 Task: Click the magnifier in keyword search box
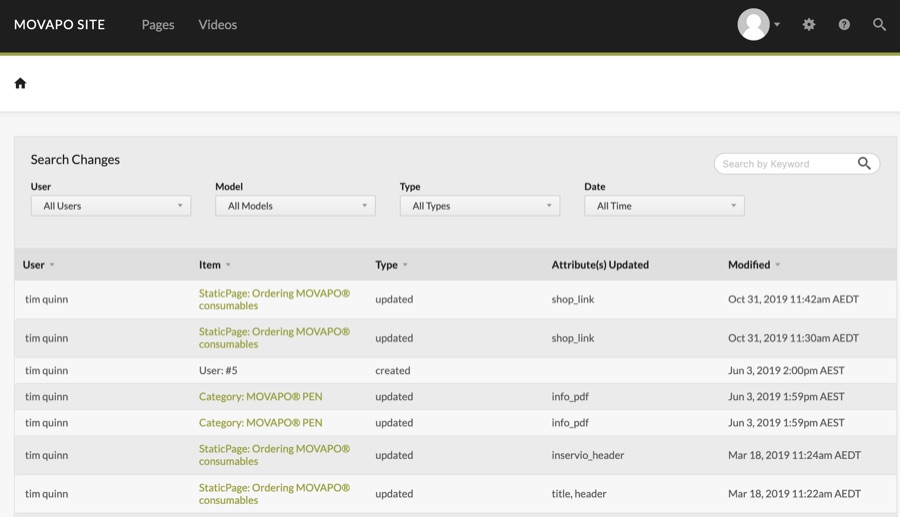point(864,164)
